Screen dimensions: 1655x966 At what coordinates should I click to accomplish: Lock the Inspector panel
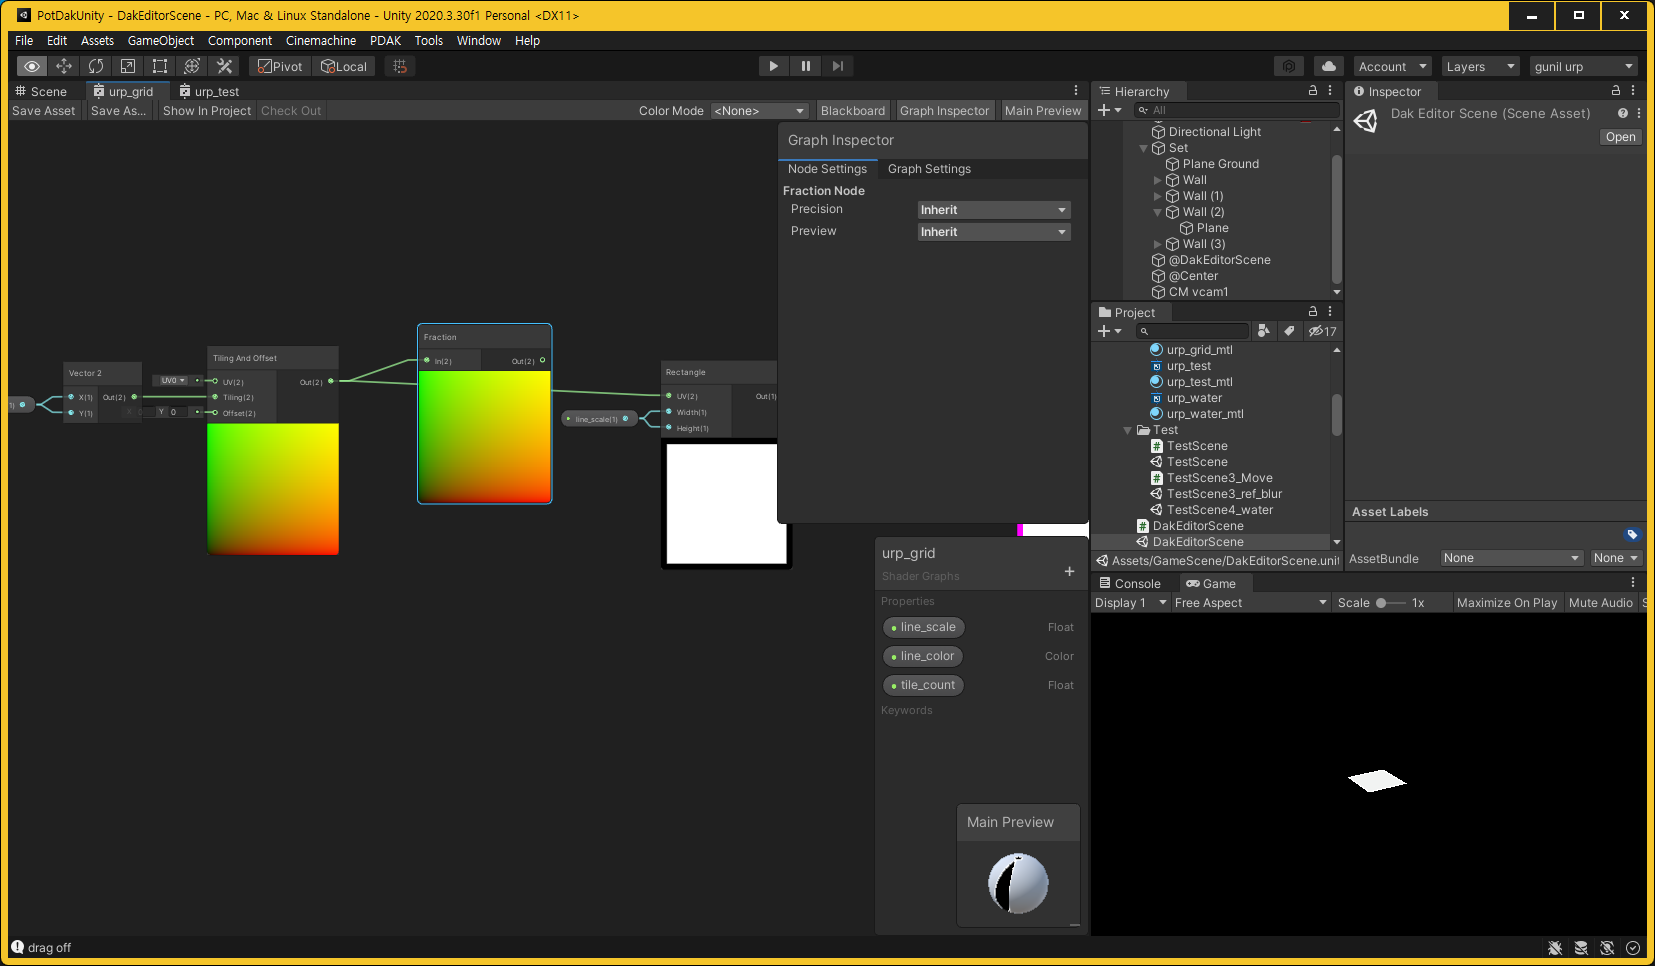1616,90
